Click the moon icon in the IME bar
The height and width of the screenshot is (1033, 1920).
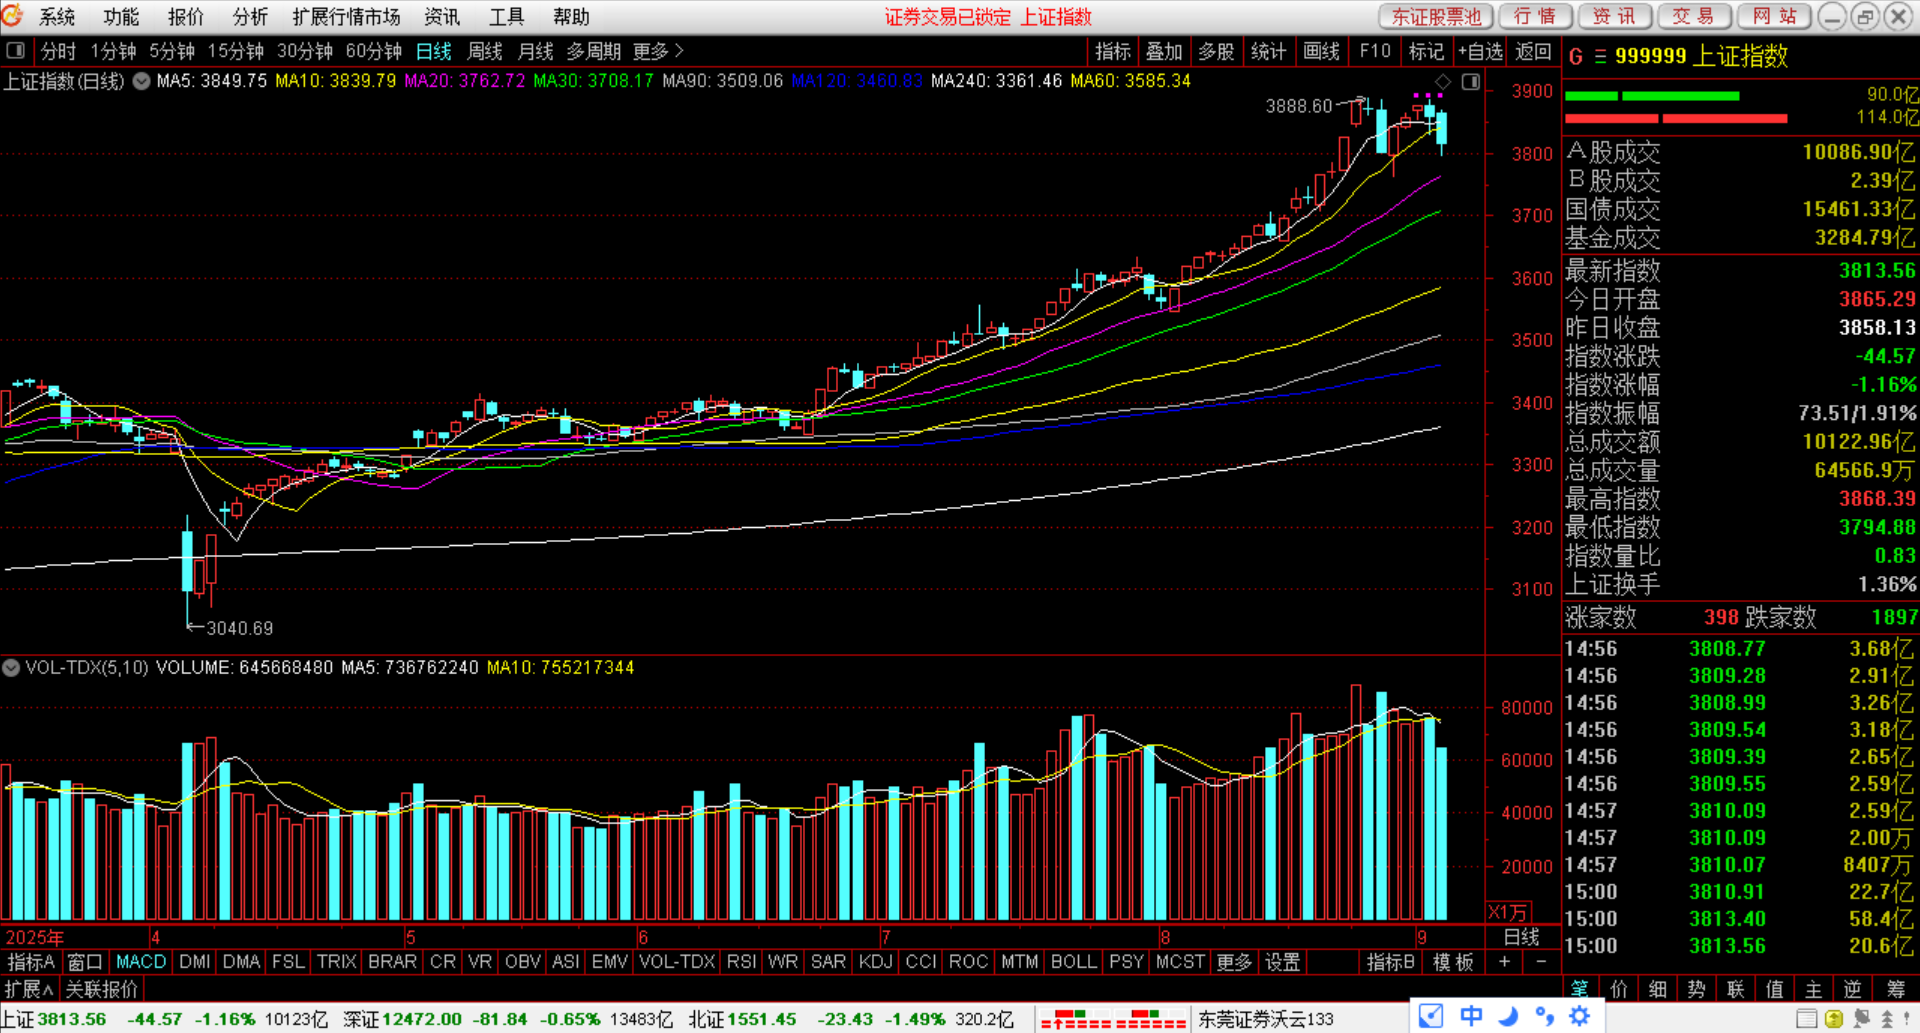[1508, 1017]
